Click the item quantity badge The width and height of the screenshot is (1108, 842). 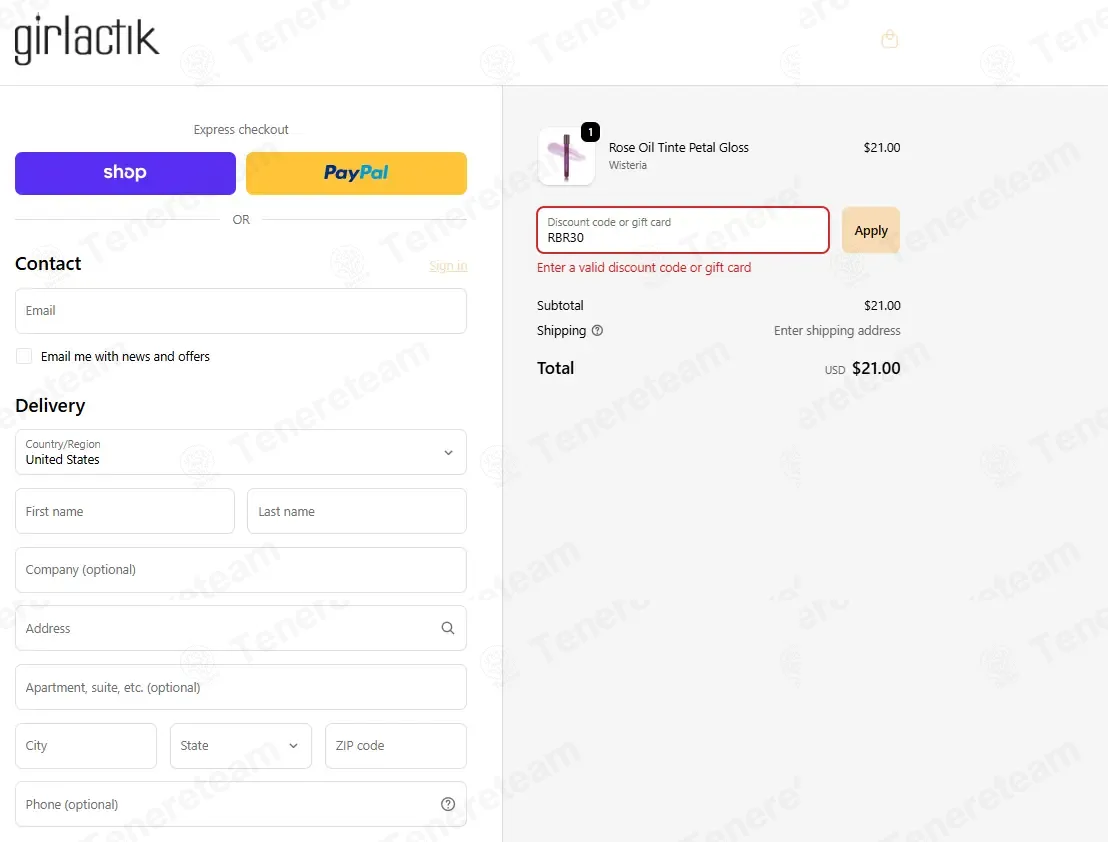click(590, 132)
